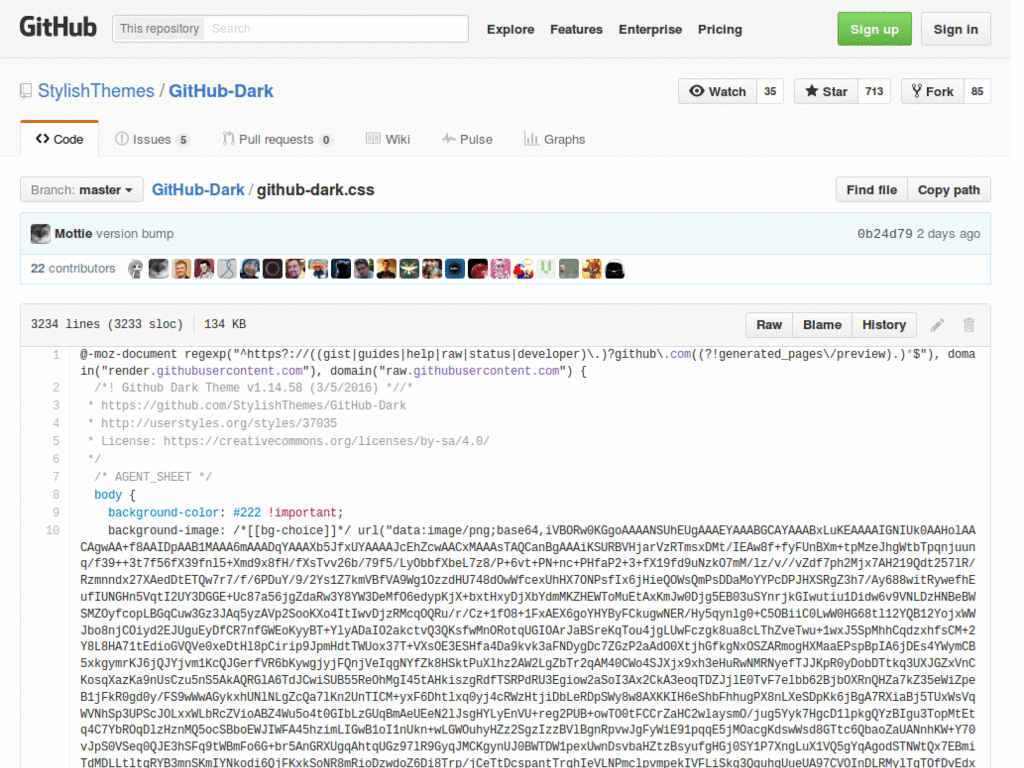Click the userstyles.org URL comment line
The image size is (1024, 768).
click(x=212, y=423)
